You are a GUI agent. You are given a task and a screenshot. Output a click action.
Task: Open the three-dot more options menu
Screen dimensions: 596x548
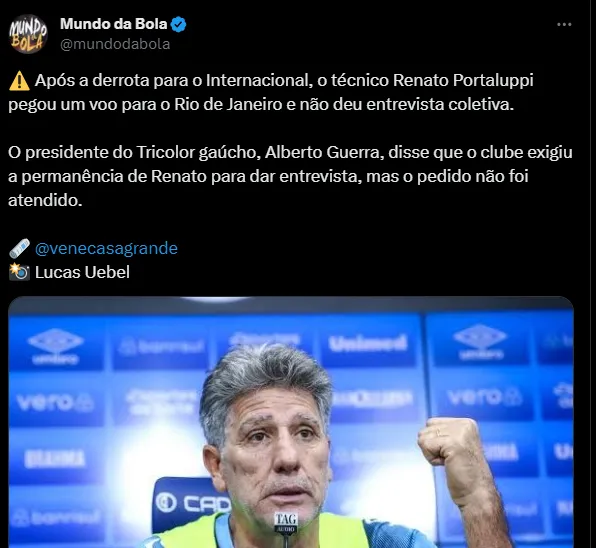tap(564, 24)
